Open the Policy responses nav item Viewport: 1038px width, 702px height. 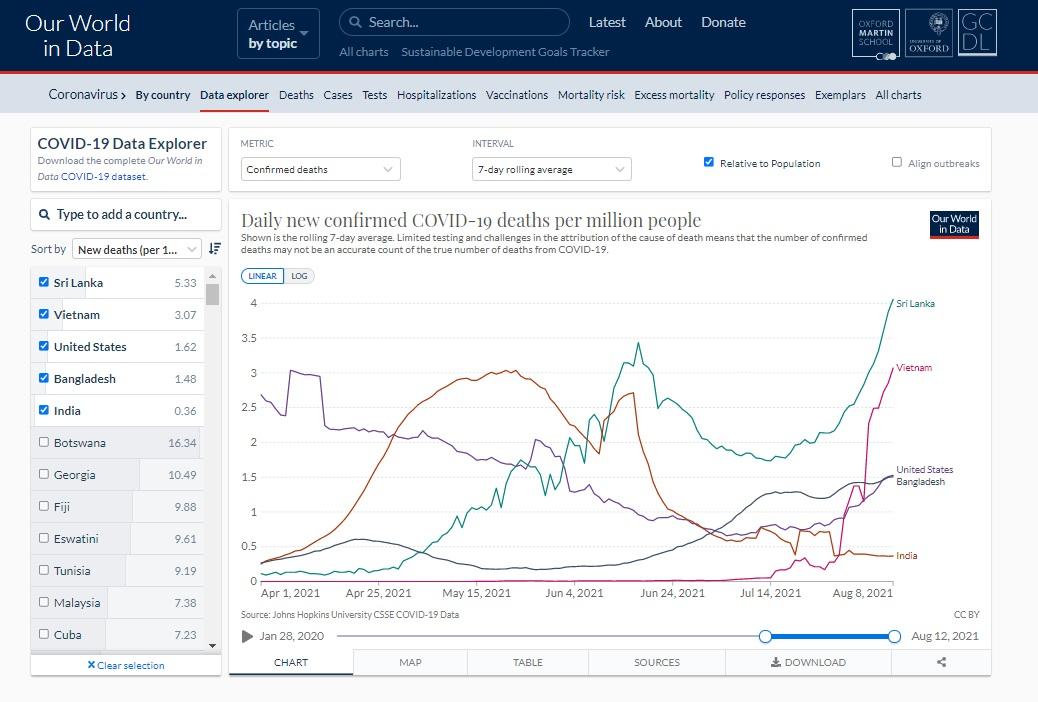coord(765,95)
